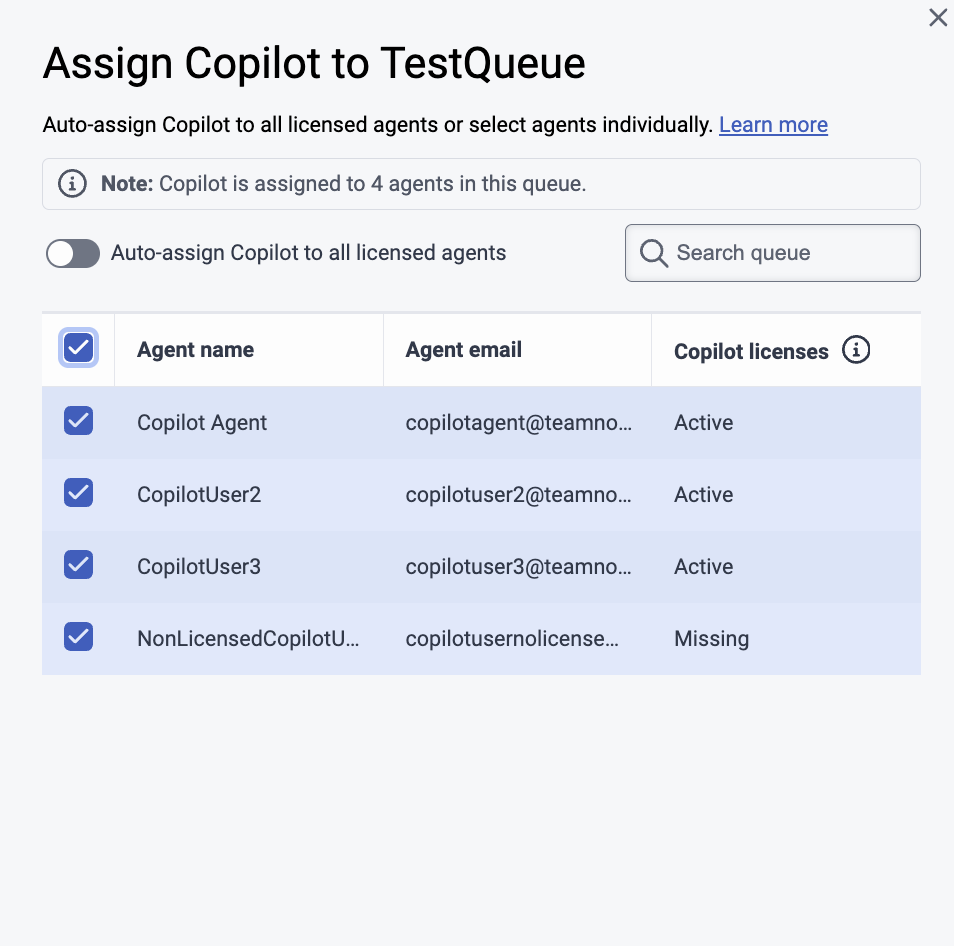This screenshot has width=954, height=946.
Task: Click the copilotuser2 email address cell
Action: pos(519,495)
